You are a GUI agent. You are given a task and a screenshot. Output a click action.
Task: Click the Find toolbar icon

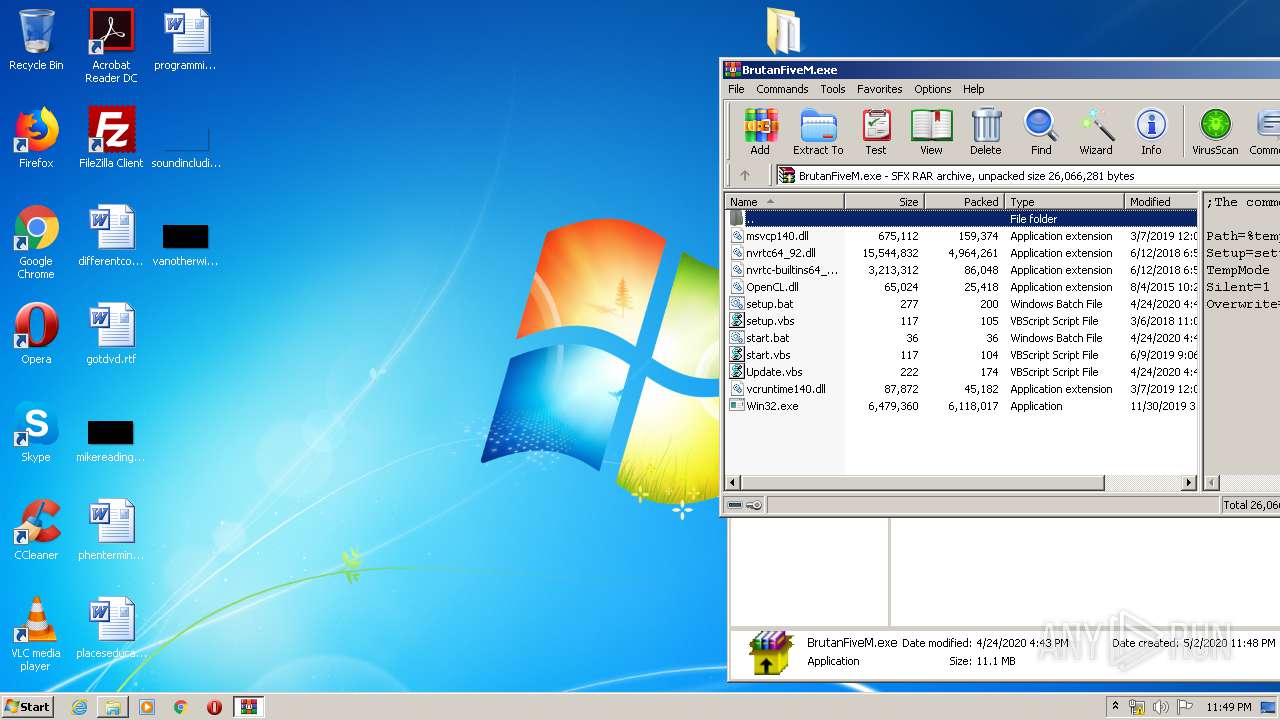point(1041,132)
